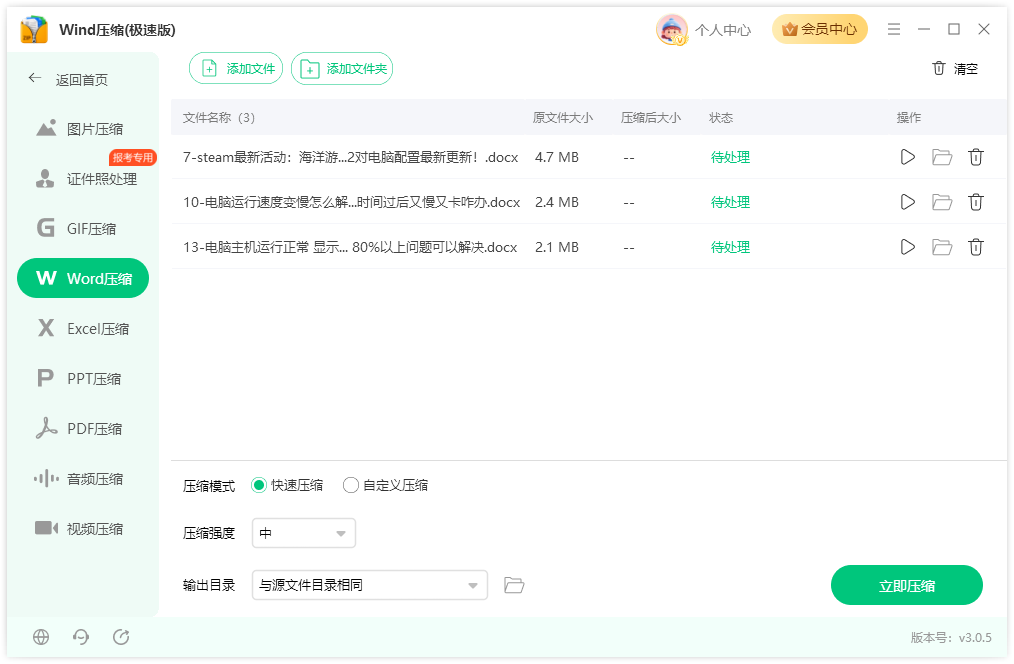The width and height of the screenshot is (1014, 664).
Task: Click the 4.7 MB size cell
Action: point(556,157)
